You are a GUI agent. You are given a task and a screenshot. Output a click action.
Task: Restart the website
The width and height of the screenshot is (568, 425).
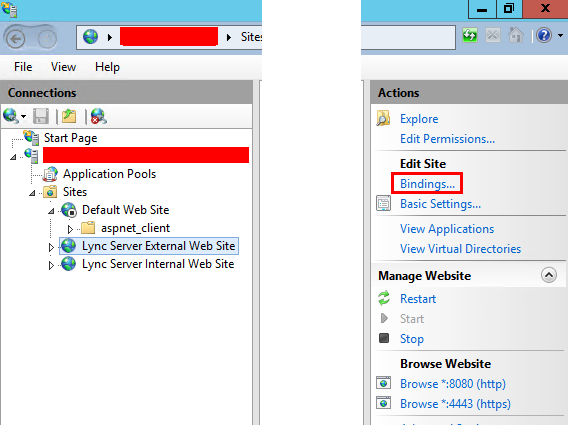pyautogui.click(x=418, y=299)
